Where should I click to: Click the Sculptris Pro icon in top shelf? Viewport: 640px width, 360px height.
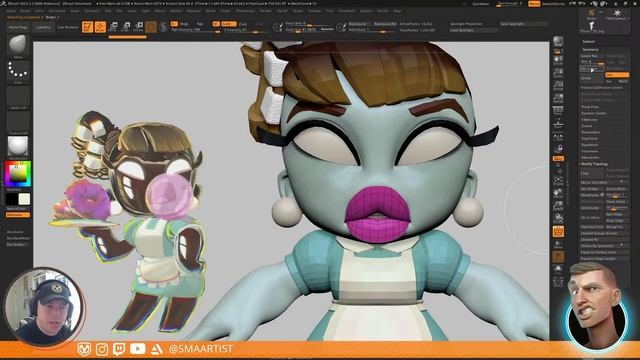[164, 27]
